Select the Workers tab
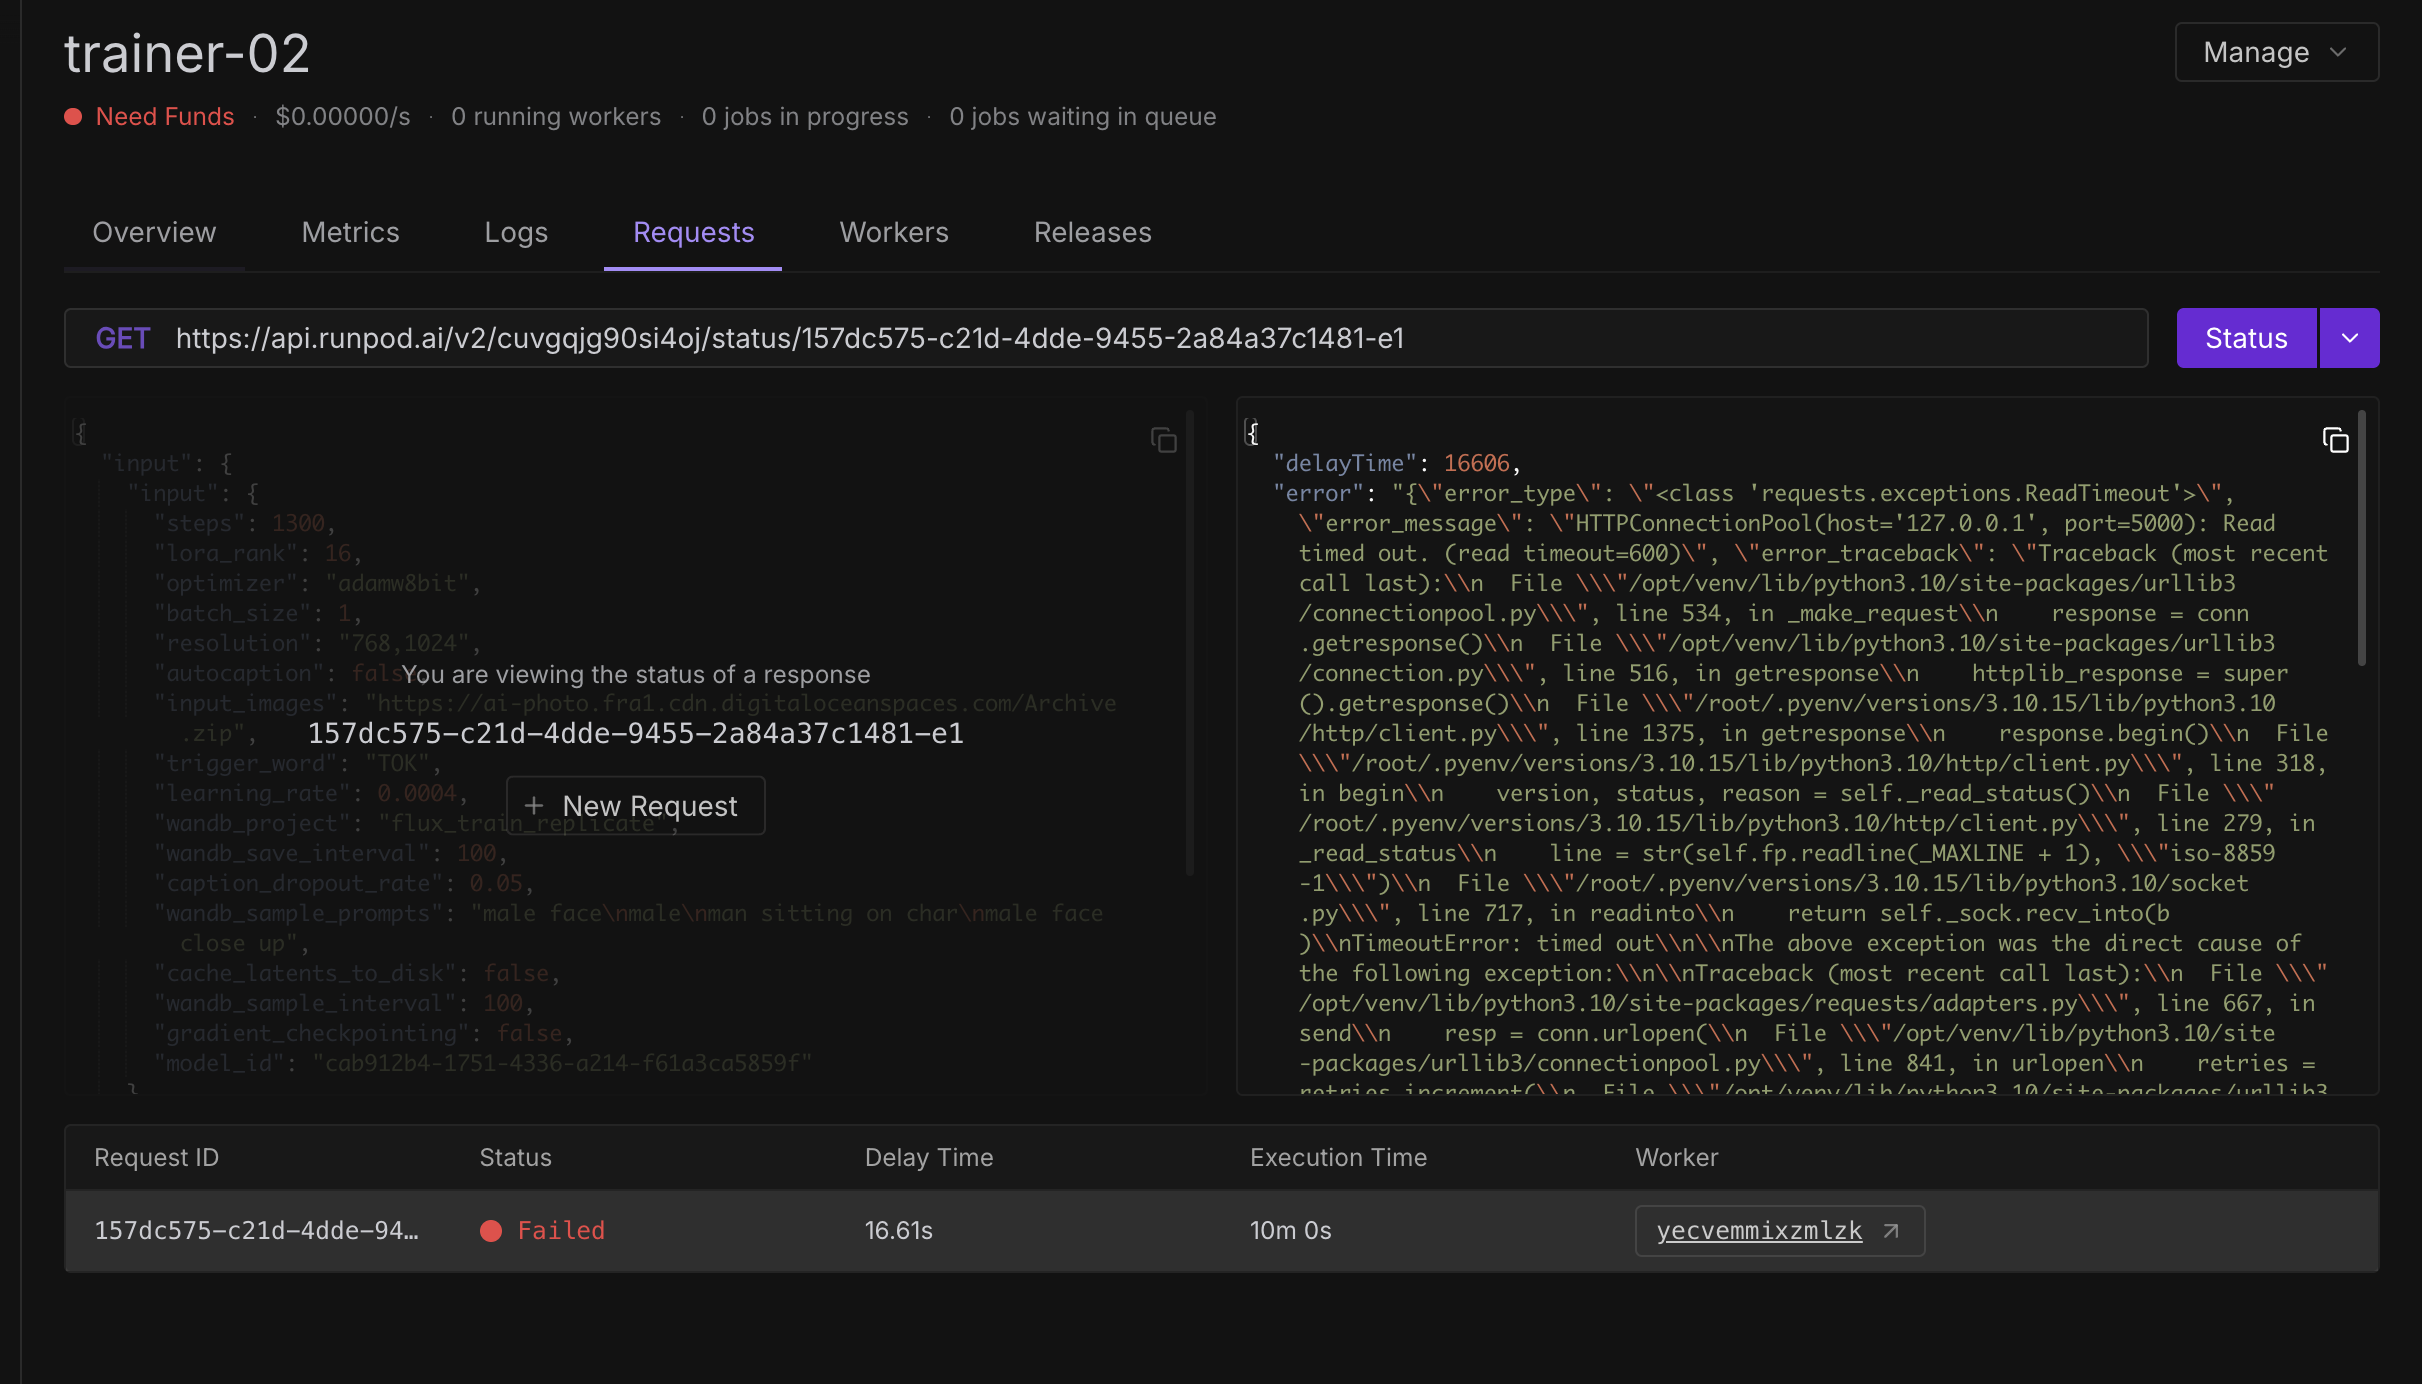The image size is (2422, 1384). tap(894, 232)
